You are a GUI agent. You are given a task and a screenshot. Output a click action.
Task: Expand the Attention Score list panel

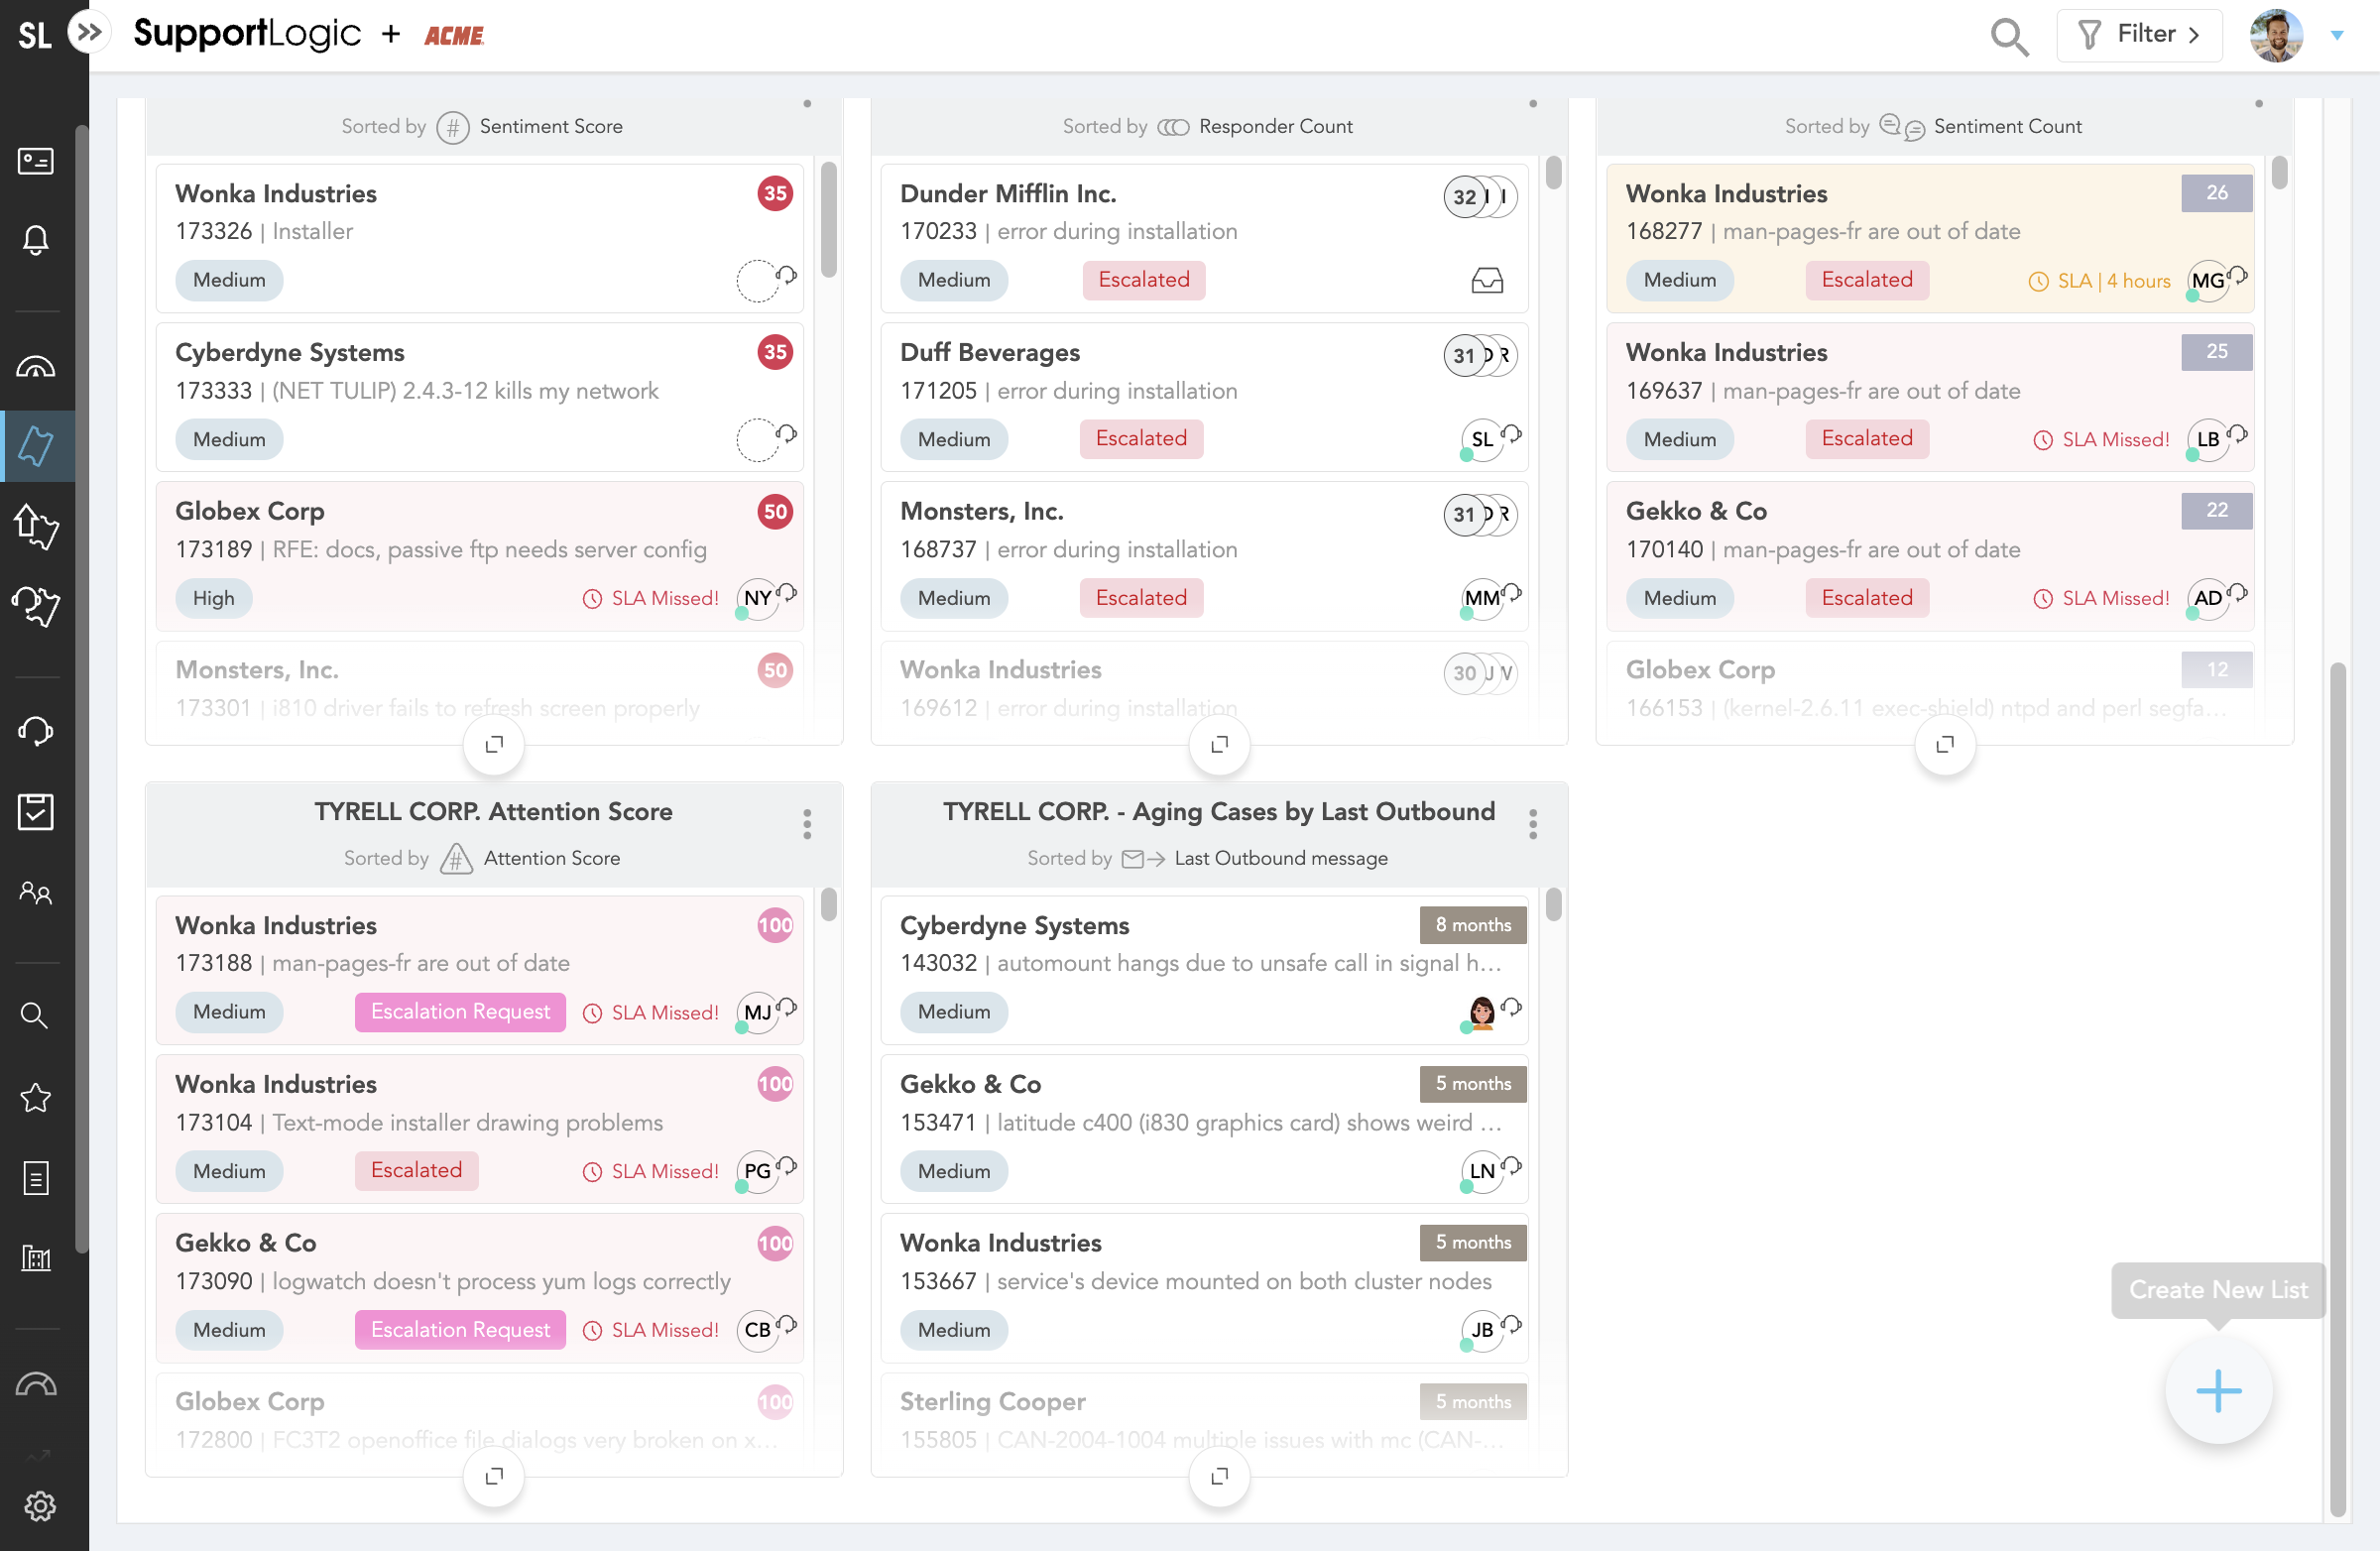pyautogui.click(x=494, y=1476)
